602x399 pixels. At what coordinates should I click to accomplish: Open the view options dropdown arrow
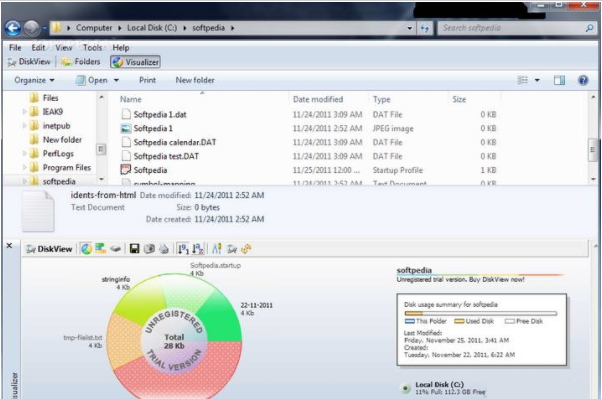click(x=537, y=80)
